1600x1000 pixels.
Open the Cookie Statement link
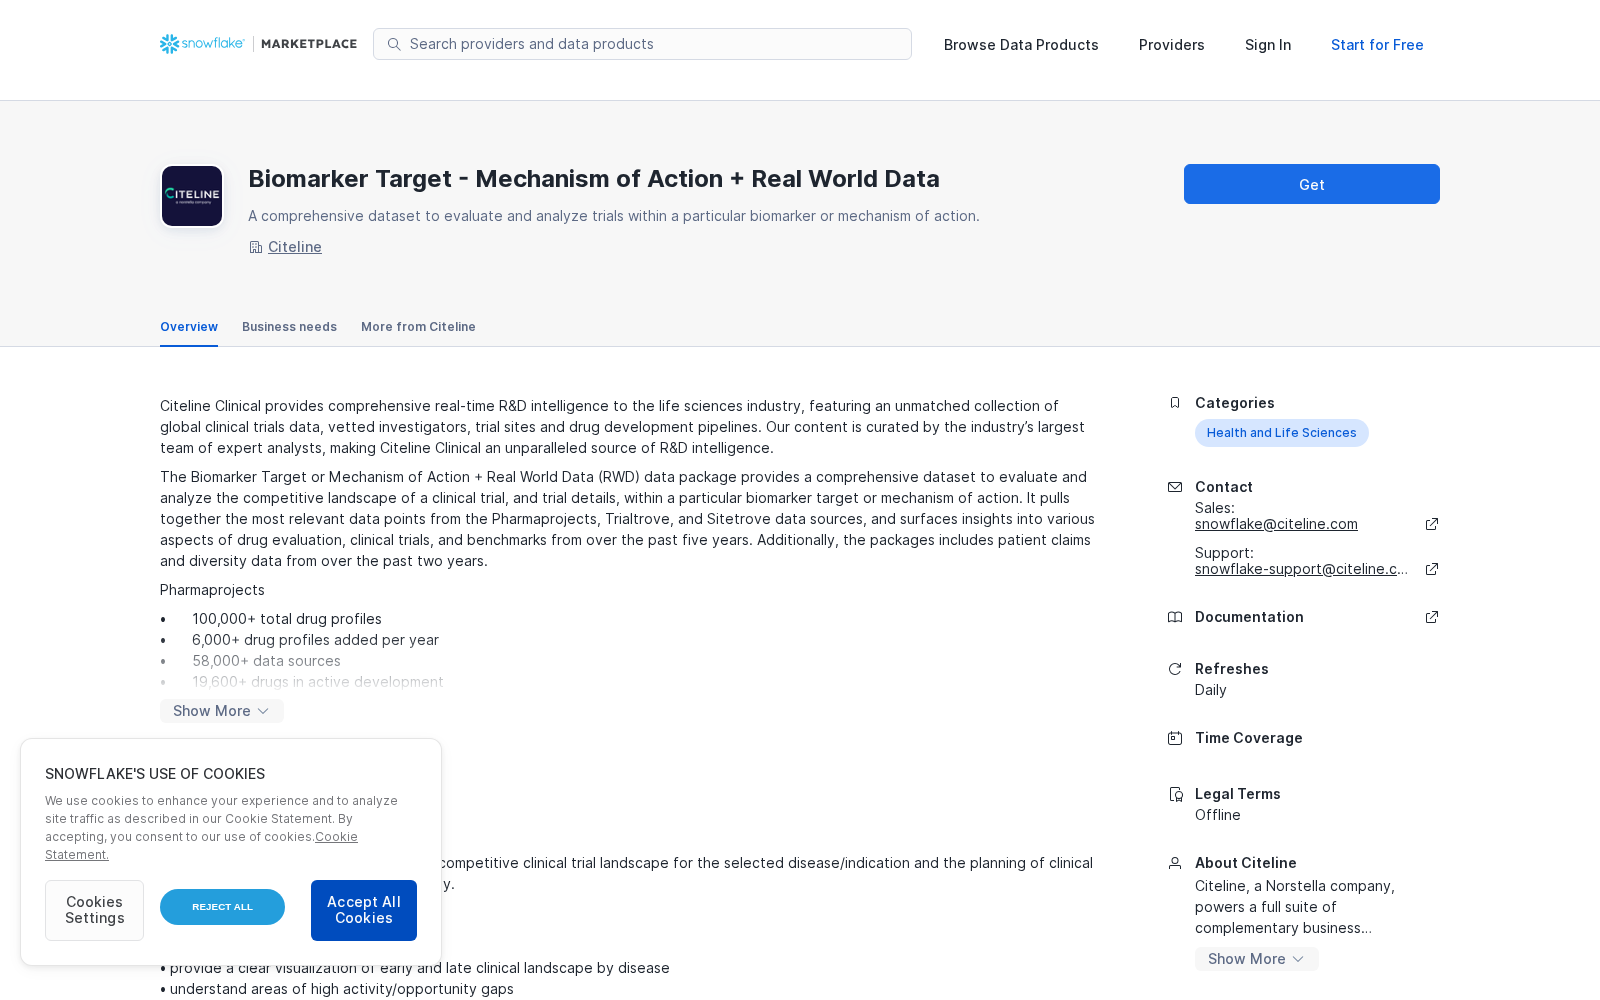click(201, 846)
